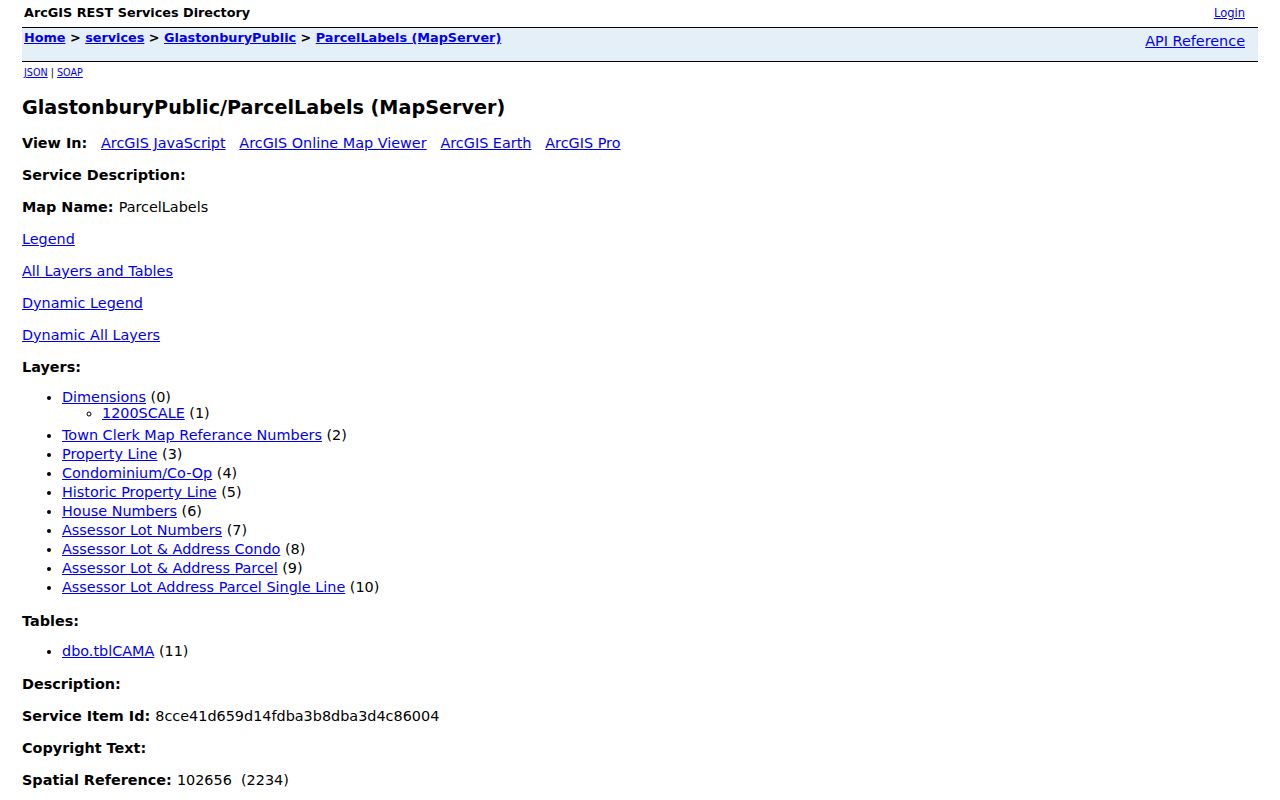Screen dimensions: 1280x800
Task: Open the 1200SCALE sublayer
Action: point(143,413)
